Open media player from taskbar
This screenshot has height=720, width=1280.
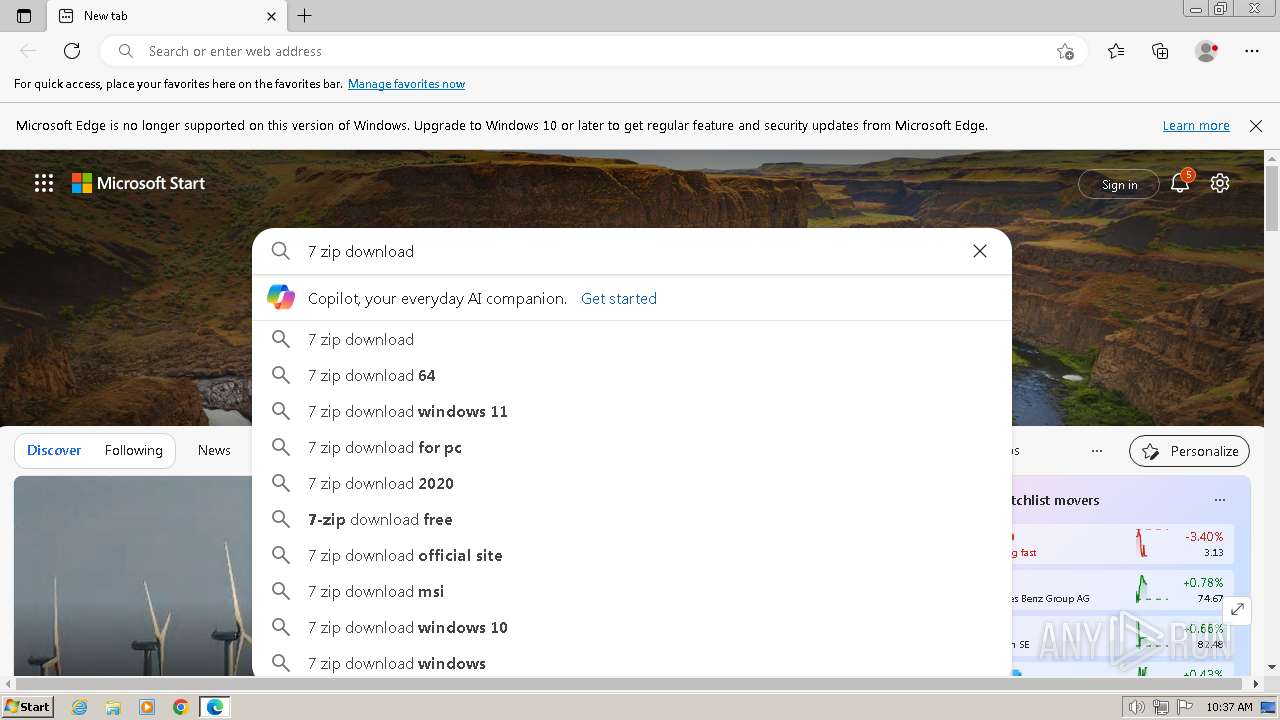click(147, 707)
